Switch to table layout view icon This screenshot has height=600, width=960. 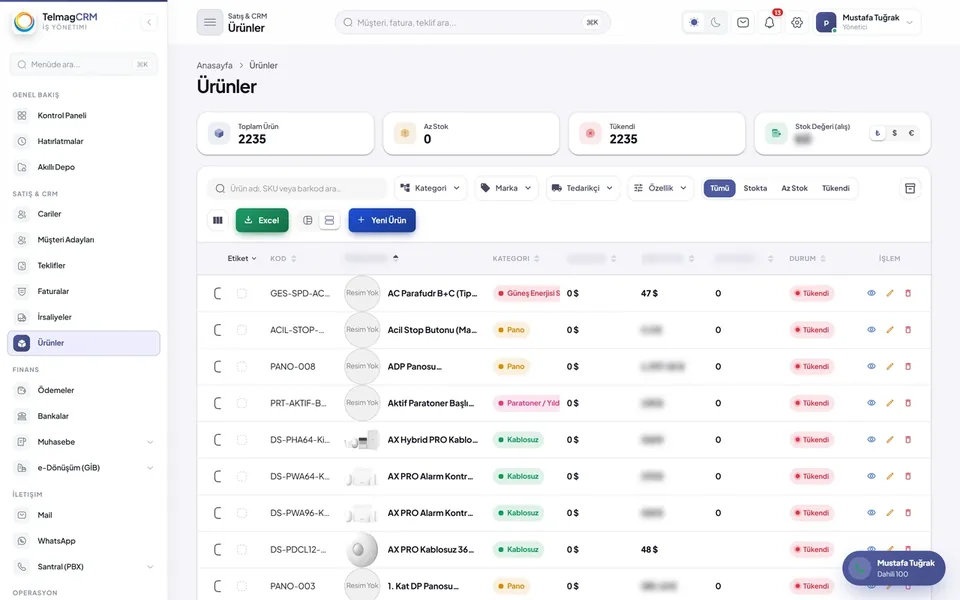click(x=308, y=220)
